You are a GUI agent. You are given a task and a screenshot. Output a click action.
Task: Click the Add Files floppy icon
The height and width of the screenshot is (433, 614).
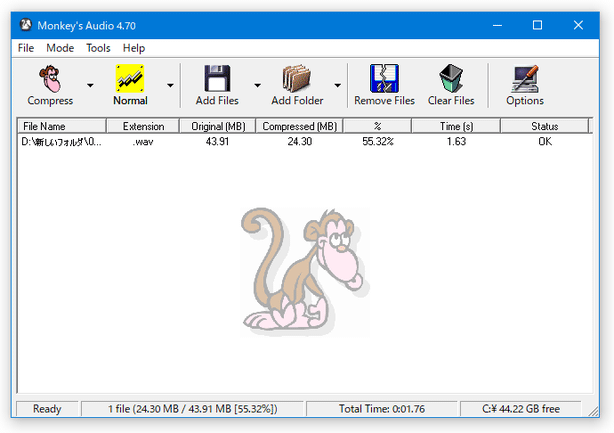217,78
